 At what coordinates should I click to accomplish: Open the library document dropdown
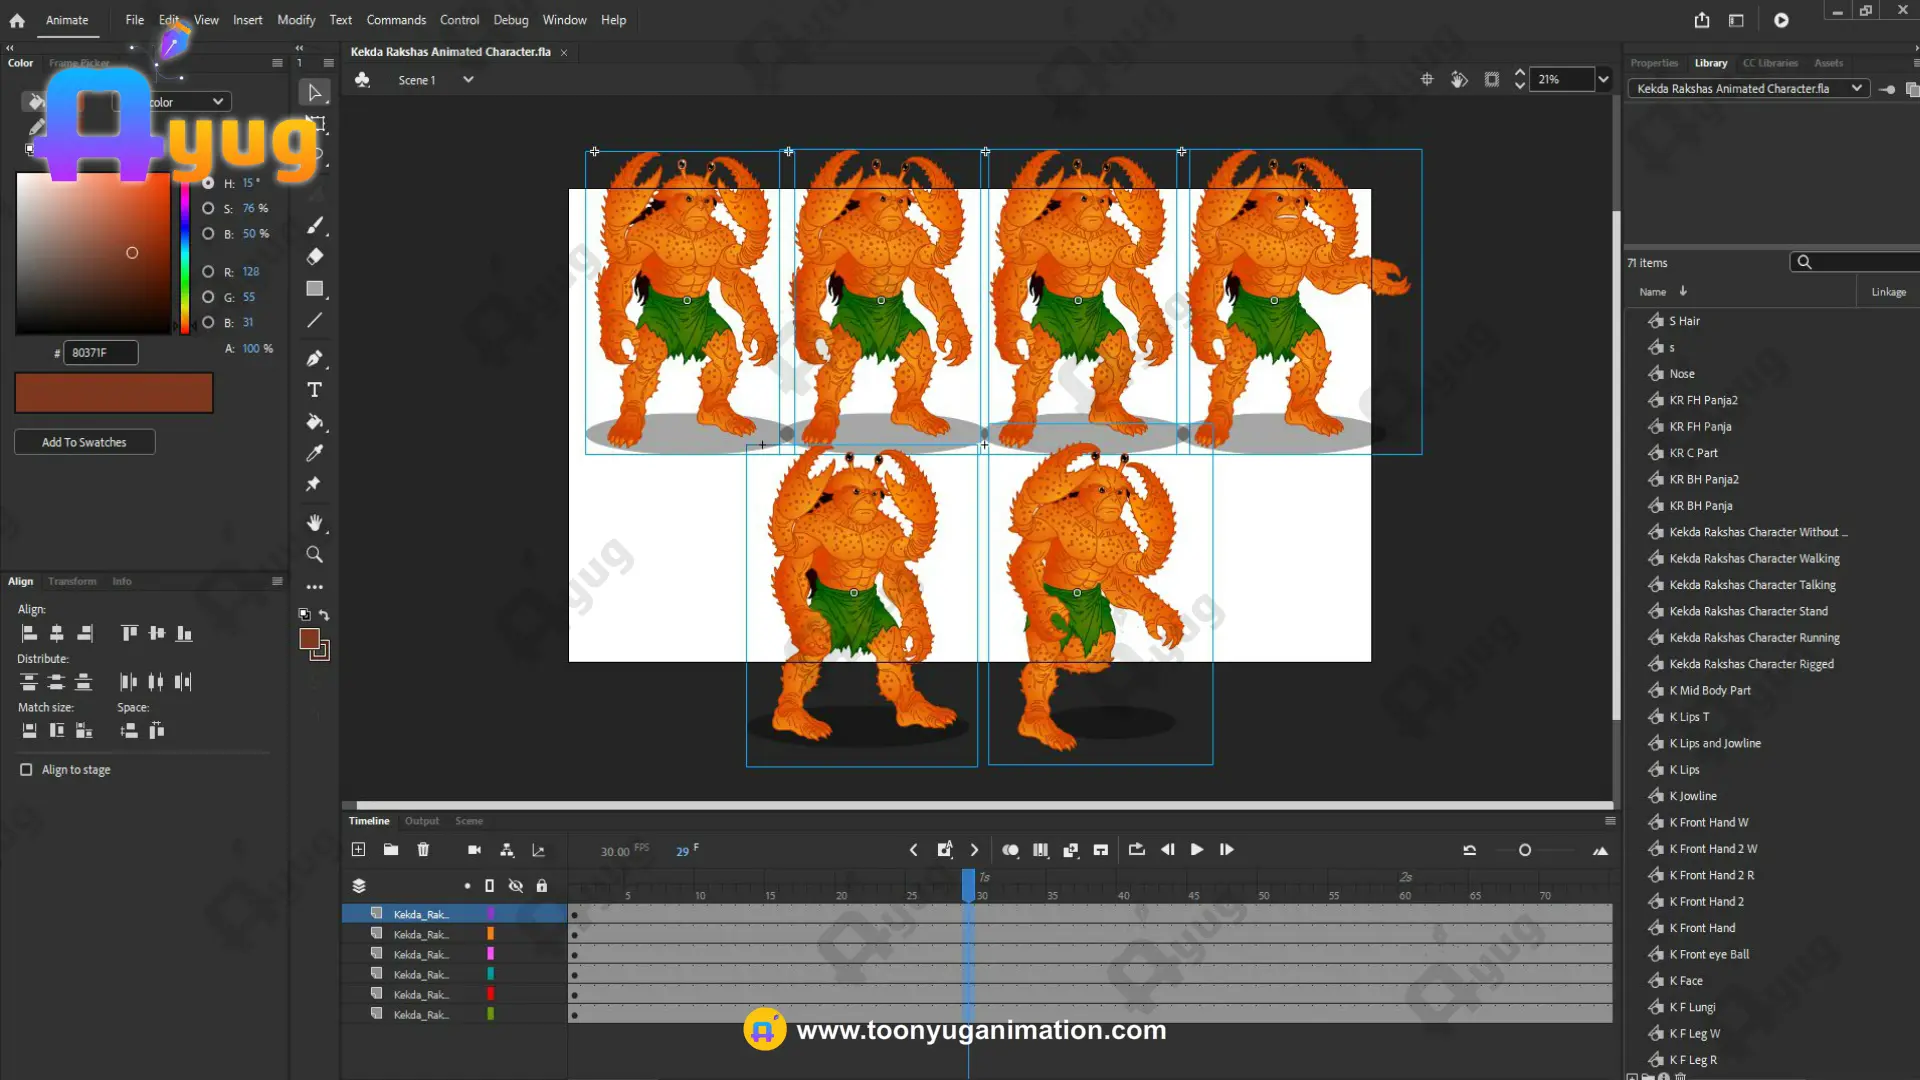click(1856, 89)
